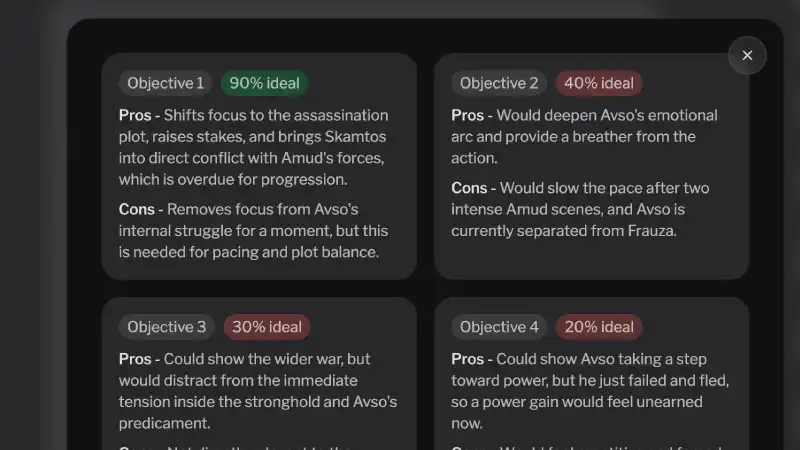Click the red 40% ideal badge
The width and height of the screenshot is (800, 450).
(x=598, y=83)
